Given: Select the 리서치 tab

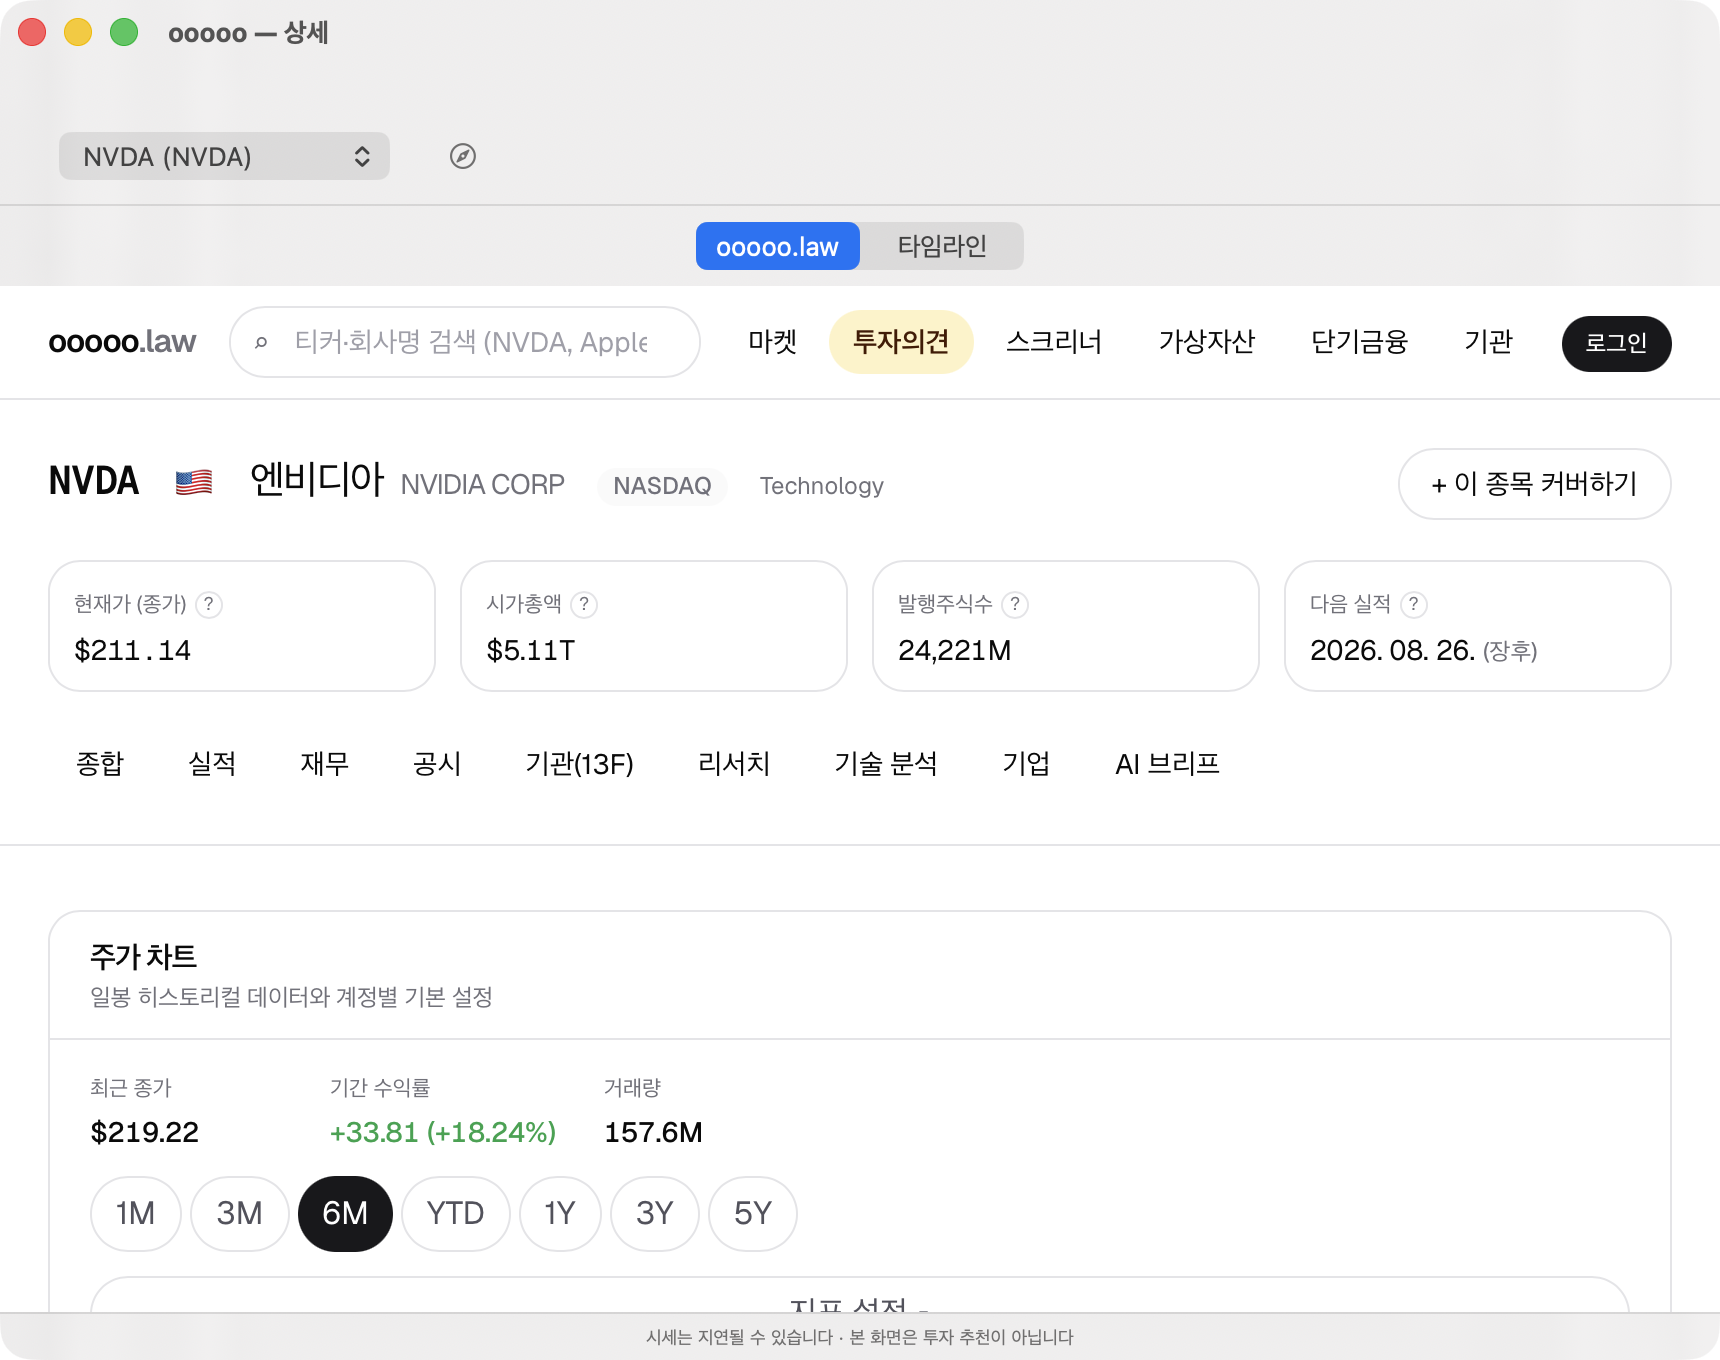Looking at the screenshot, I should [734, 764].
